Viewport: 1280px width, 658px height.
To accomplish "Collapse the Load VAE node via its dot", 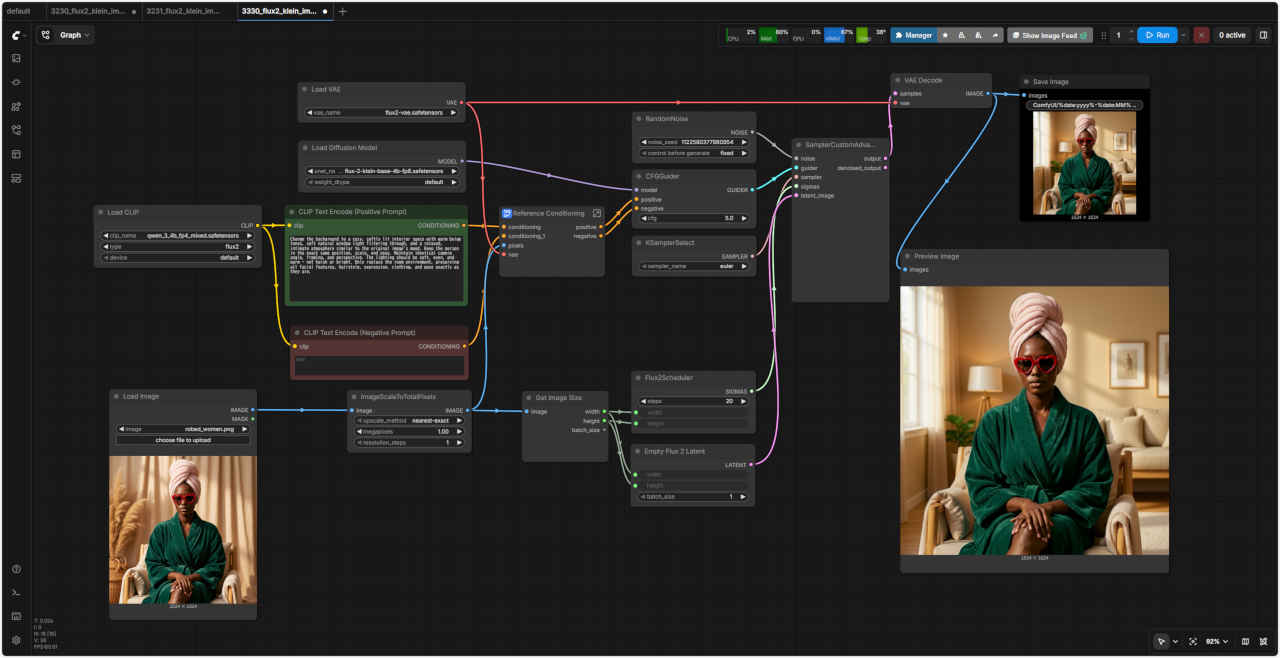I will (305, 90).
